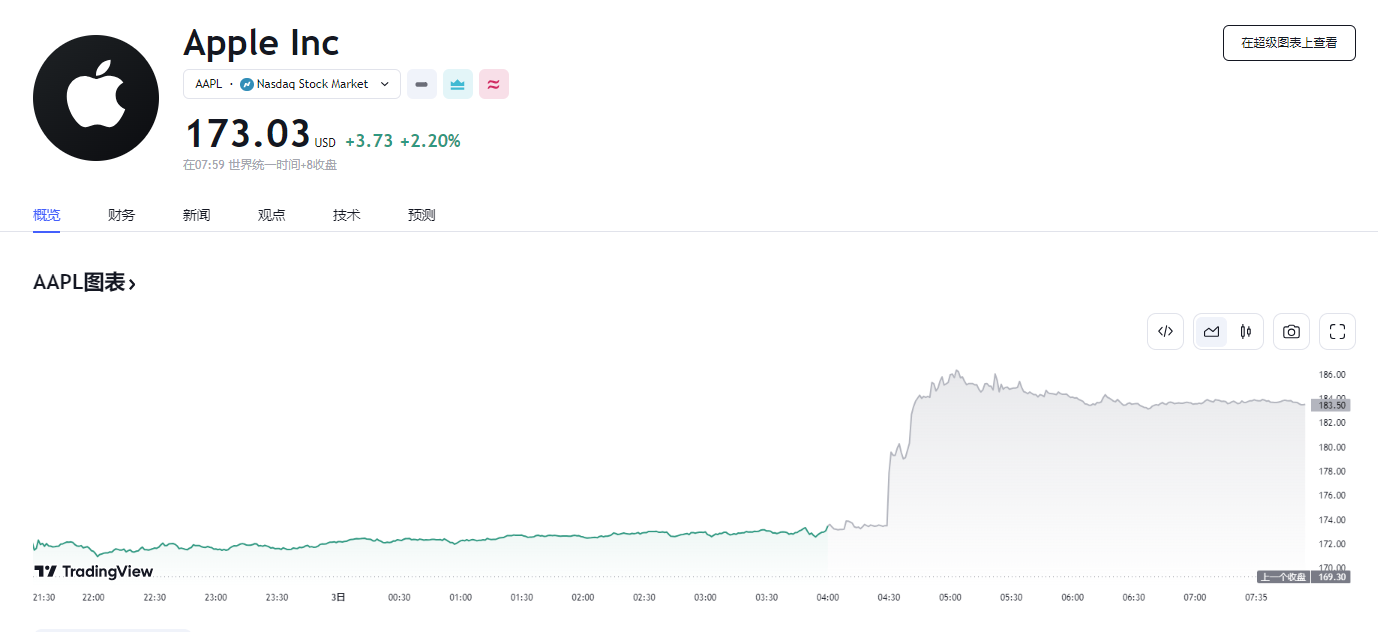The height and width of the screenshot is (632, 1378).
Task: Click the pink approximate-sign badge
Action: tap(494, 85)
